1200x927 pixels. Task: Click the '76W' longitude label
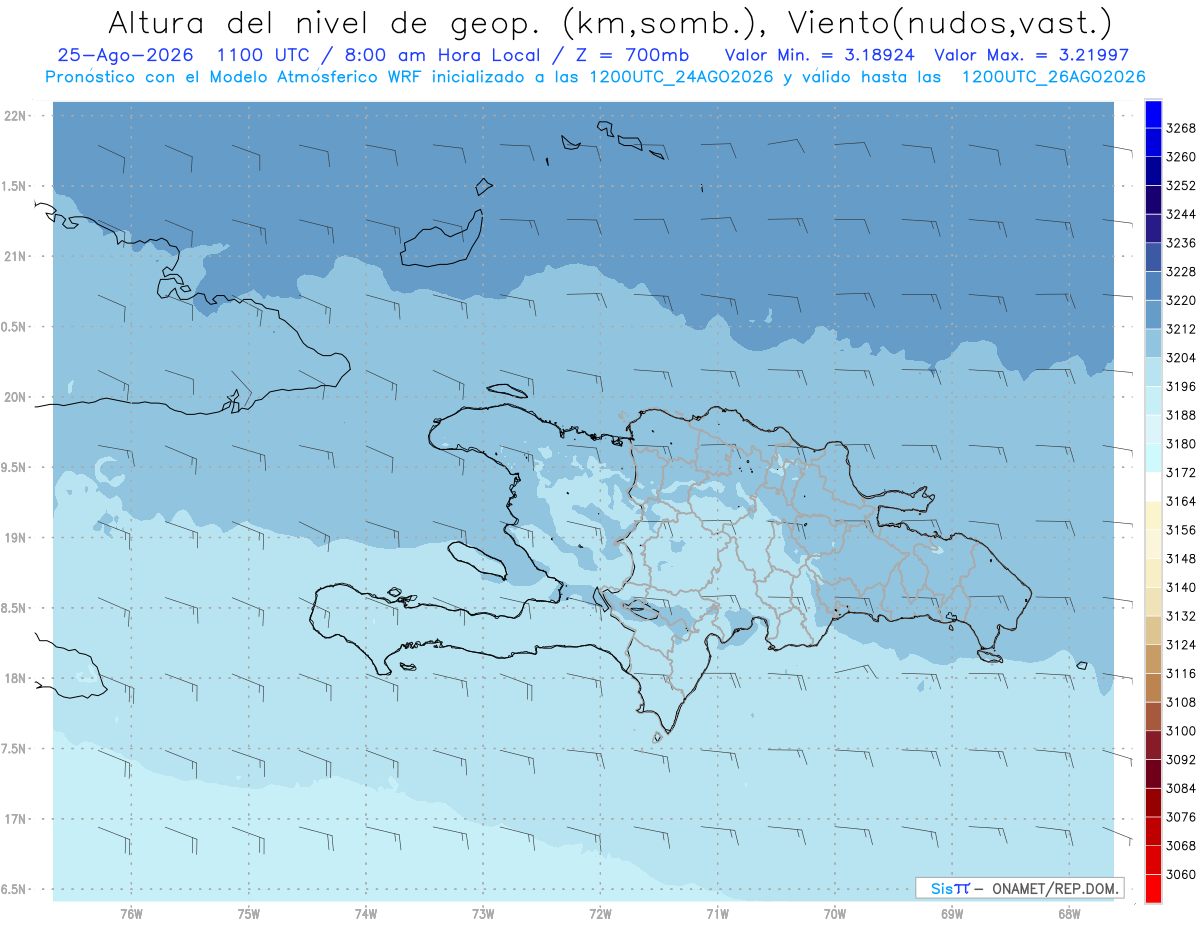coord(131,914)
